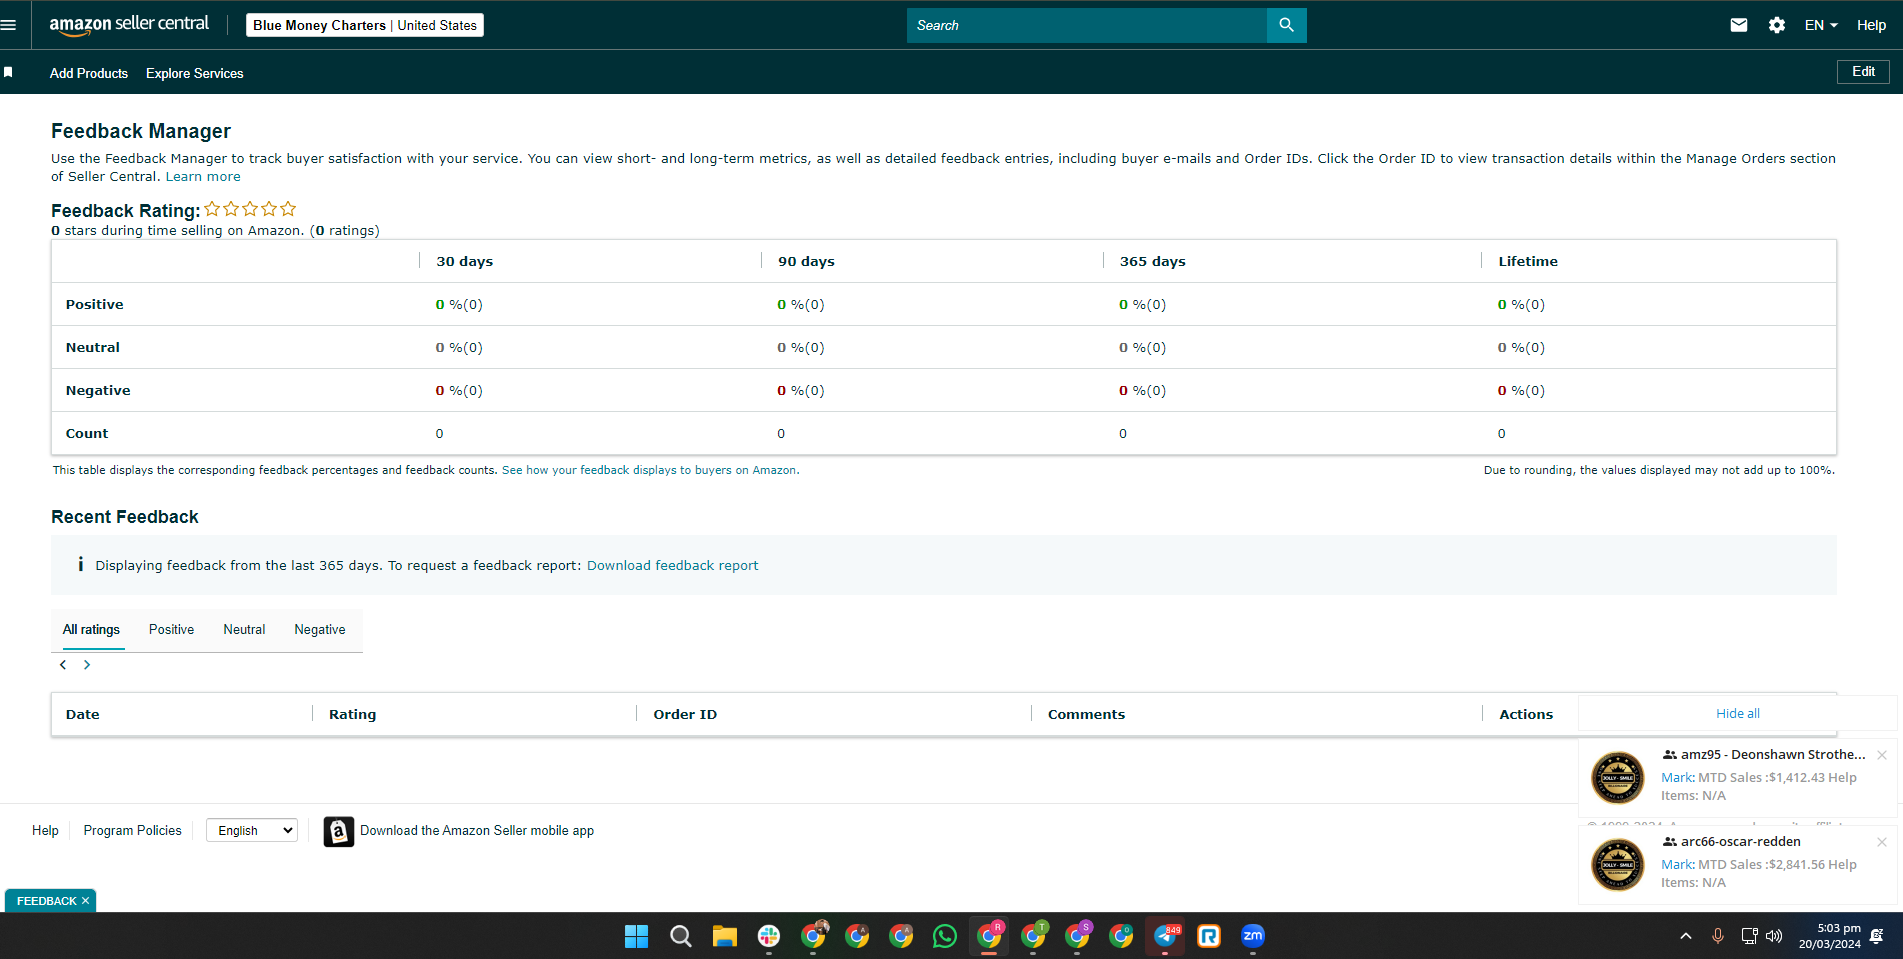Screen dimensions: 1903x959
Task: Click the avatar on arc66-oscar-redden notification
Action: click(1618, 864)
